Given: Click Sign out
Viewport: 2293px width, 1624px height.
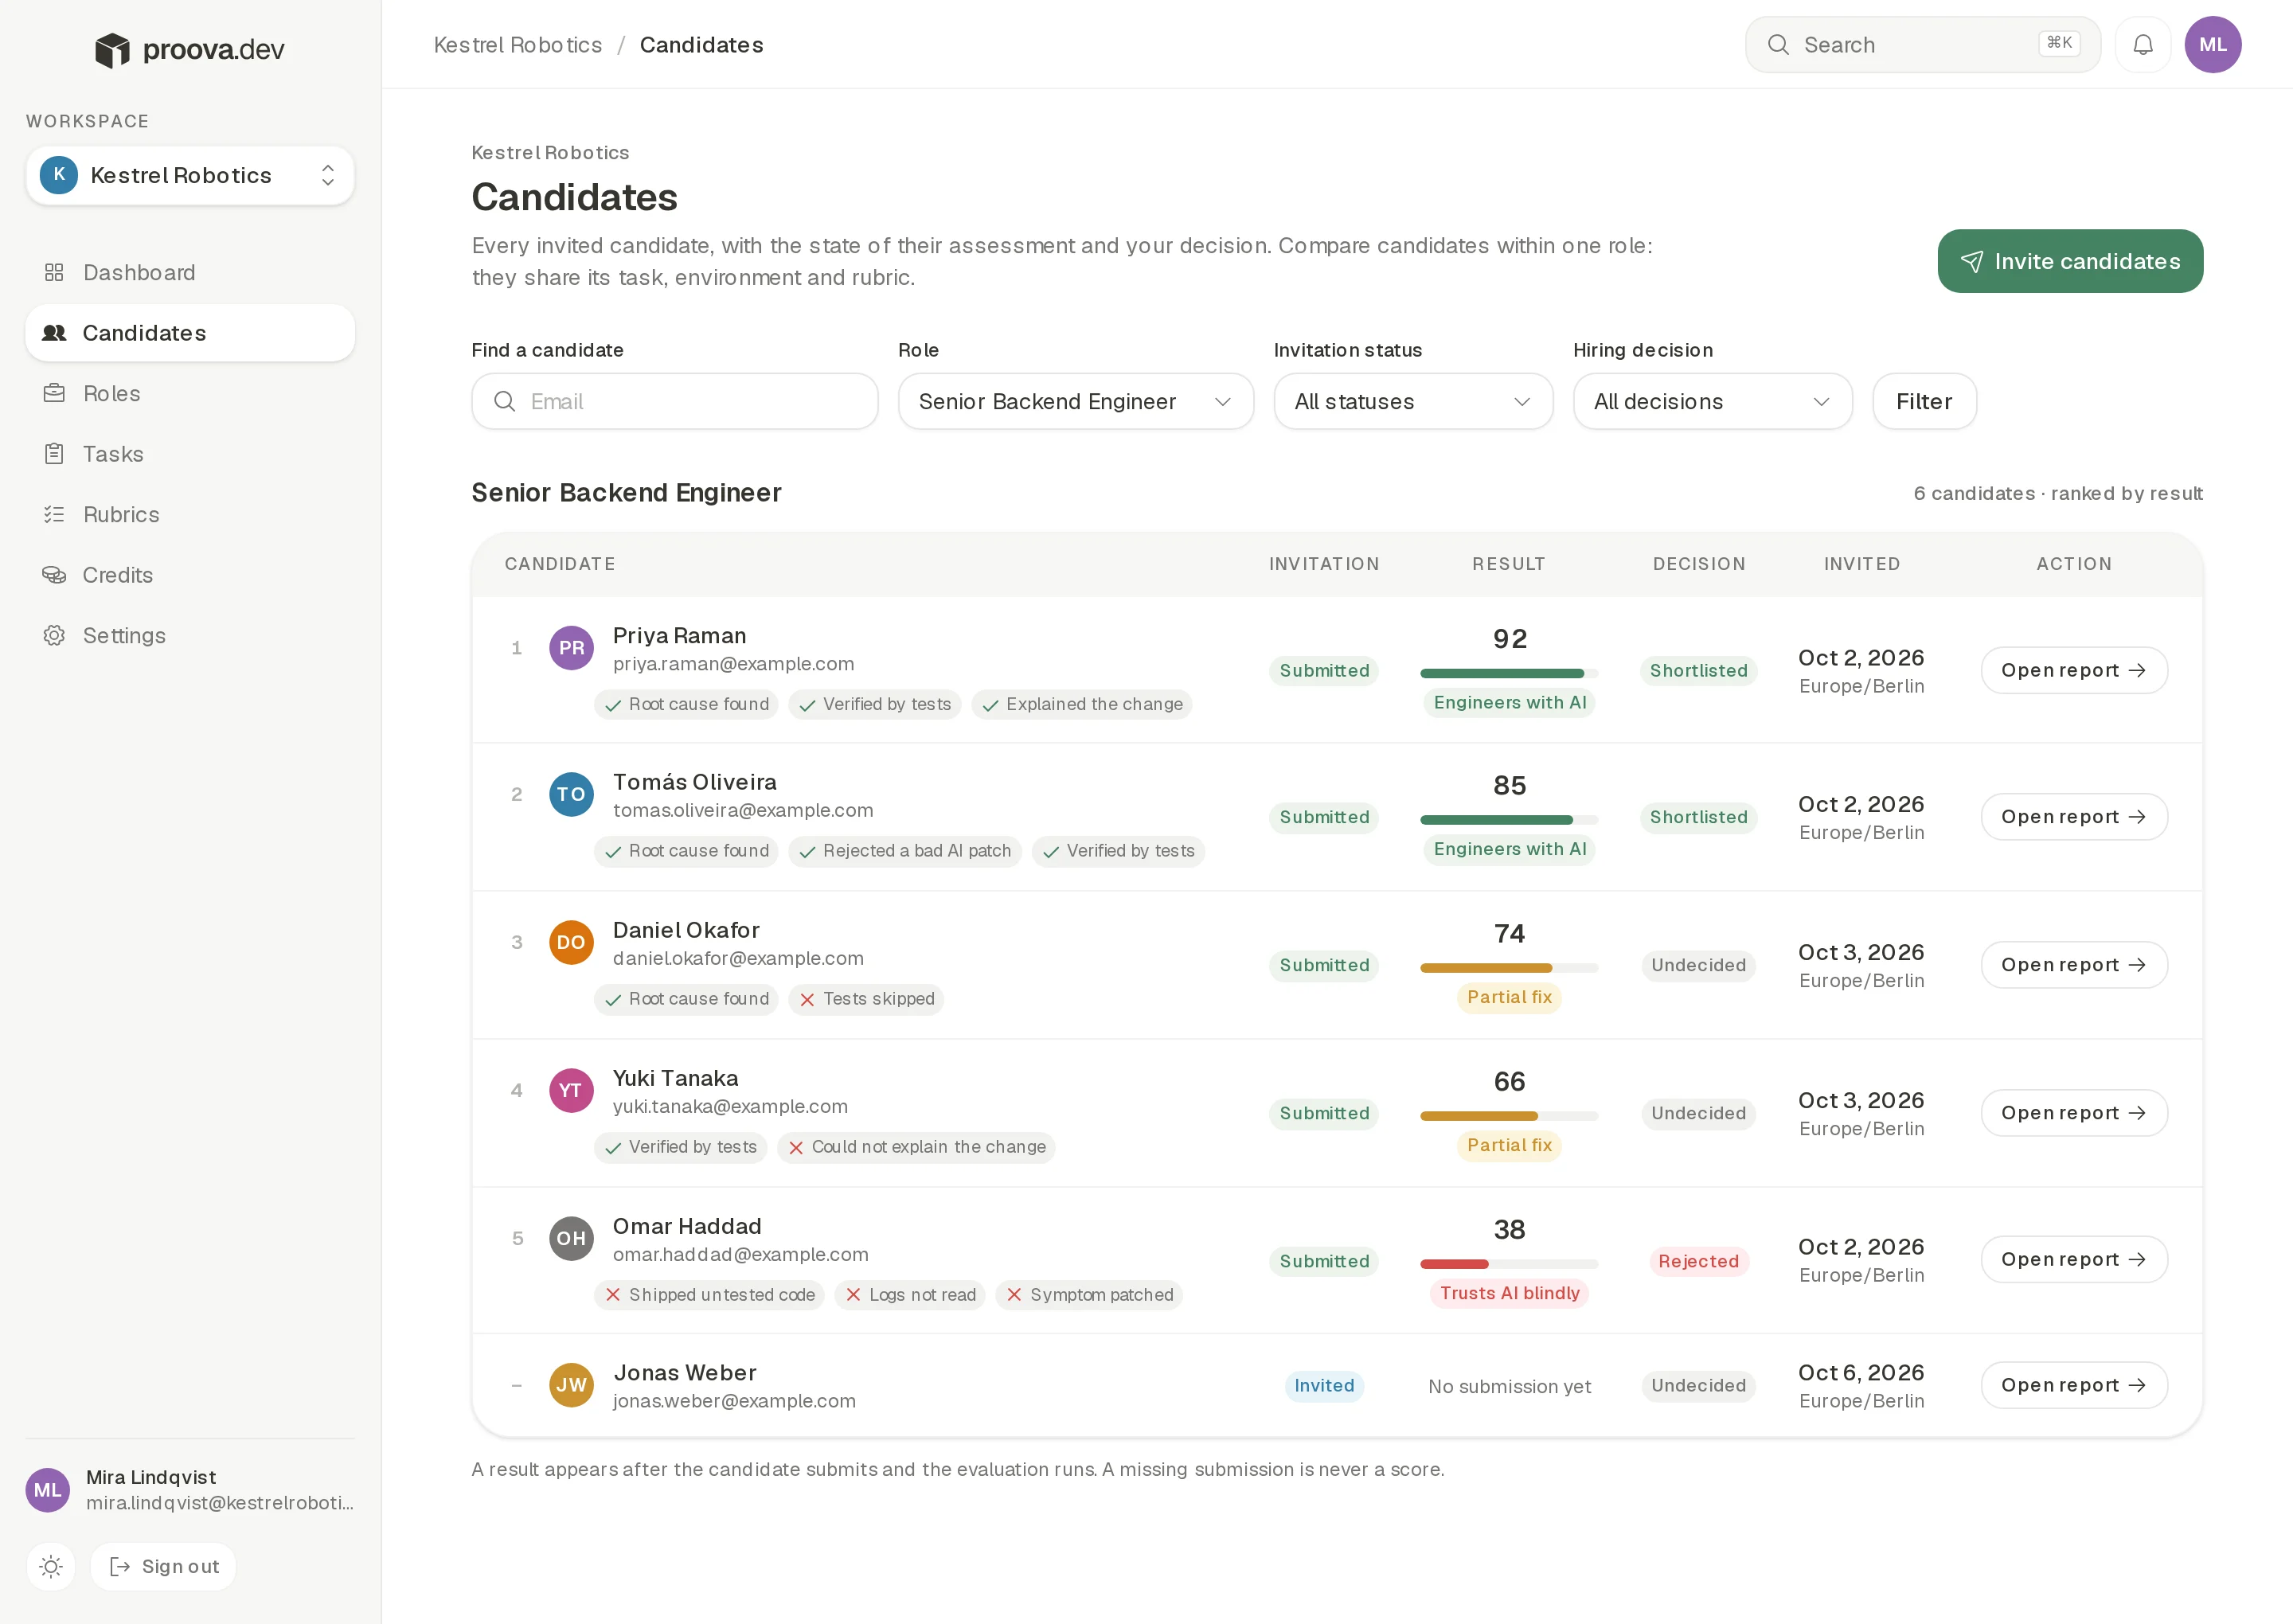Looking at the screenshot, I should coord(163,1566).
